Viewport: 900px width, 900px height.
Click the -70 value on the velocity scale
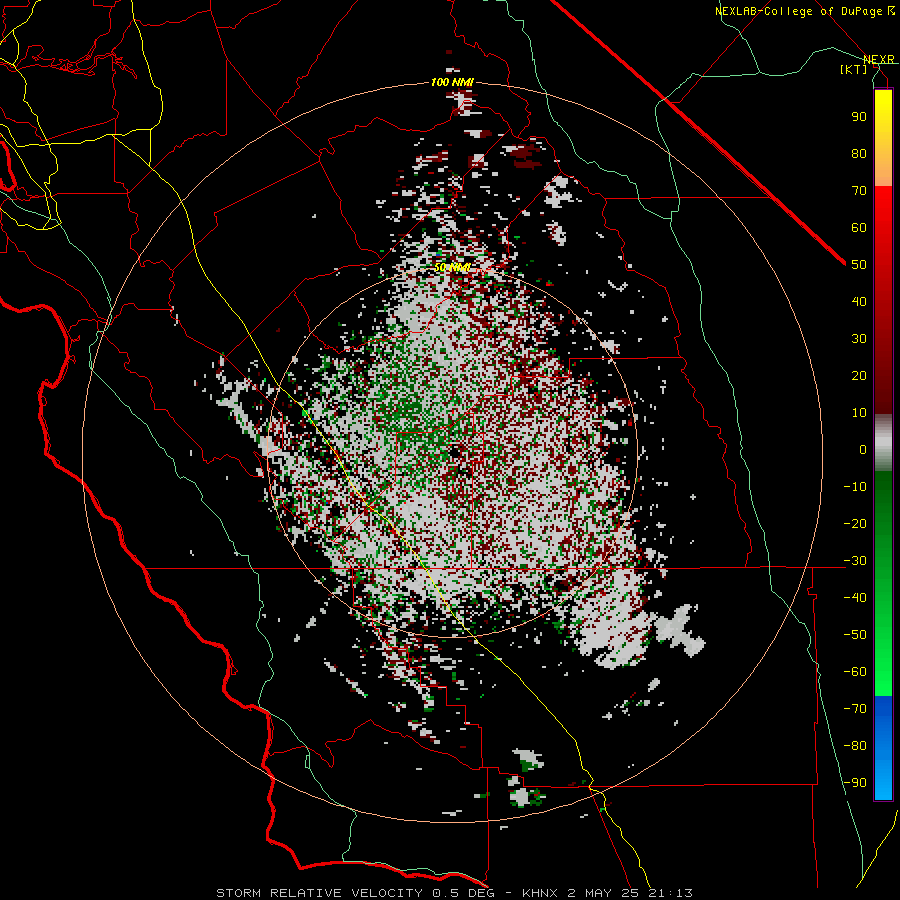855,709
